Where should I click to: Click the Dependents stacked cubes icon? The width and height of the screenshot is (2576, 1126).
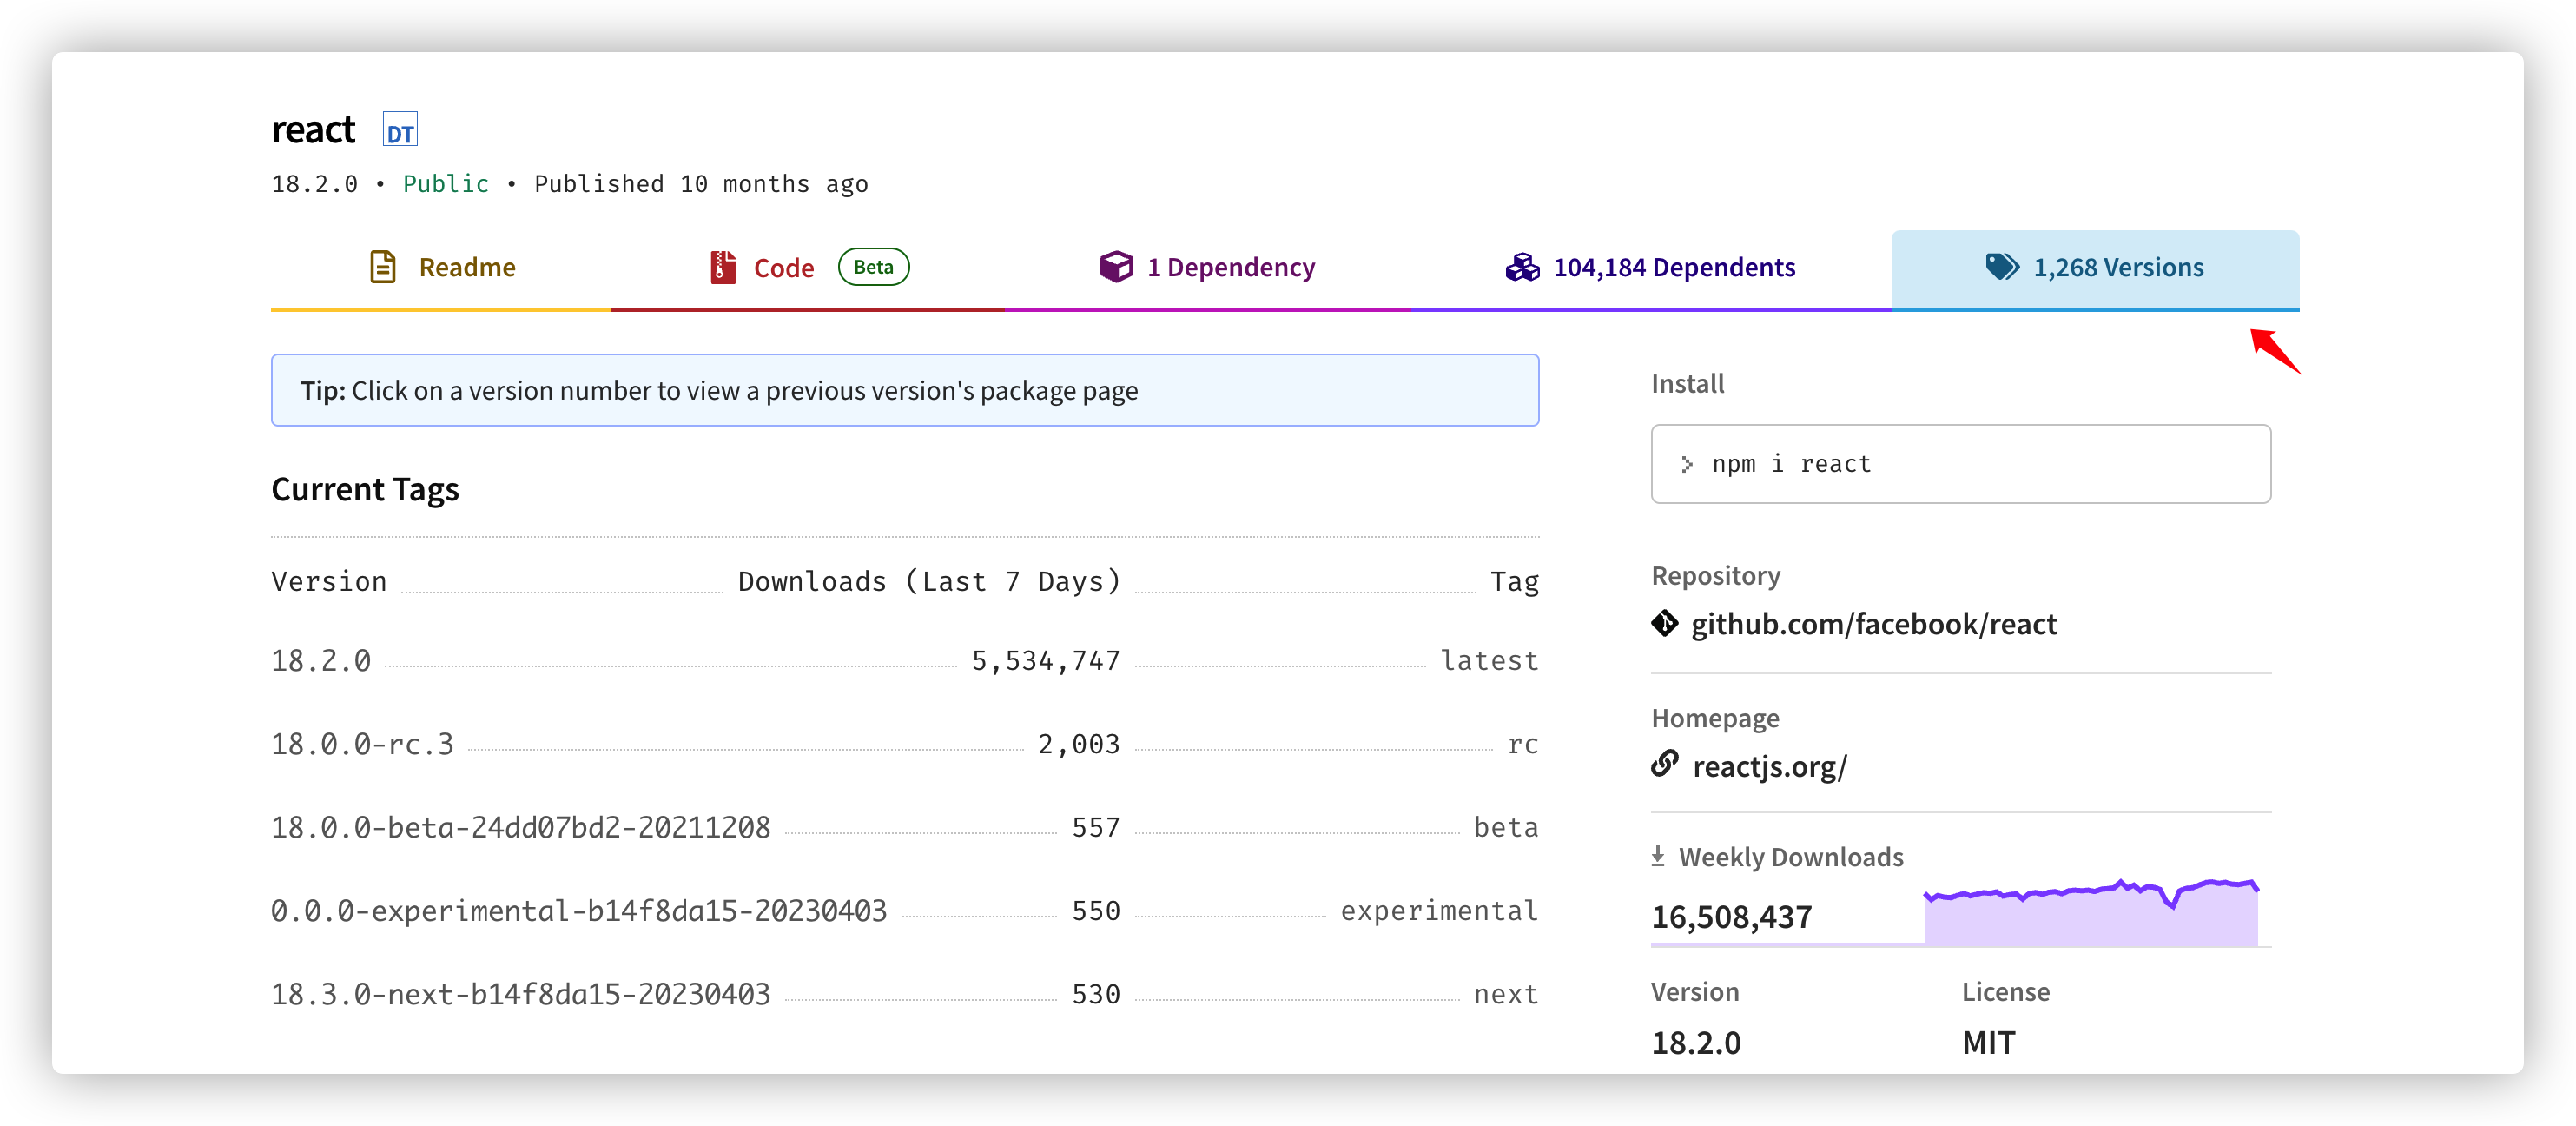click(1522, 267)
